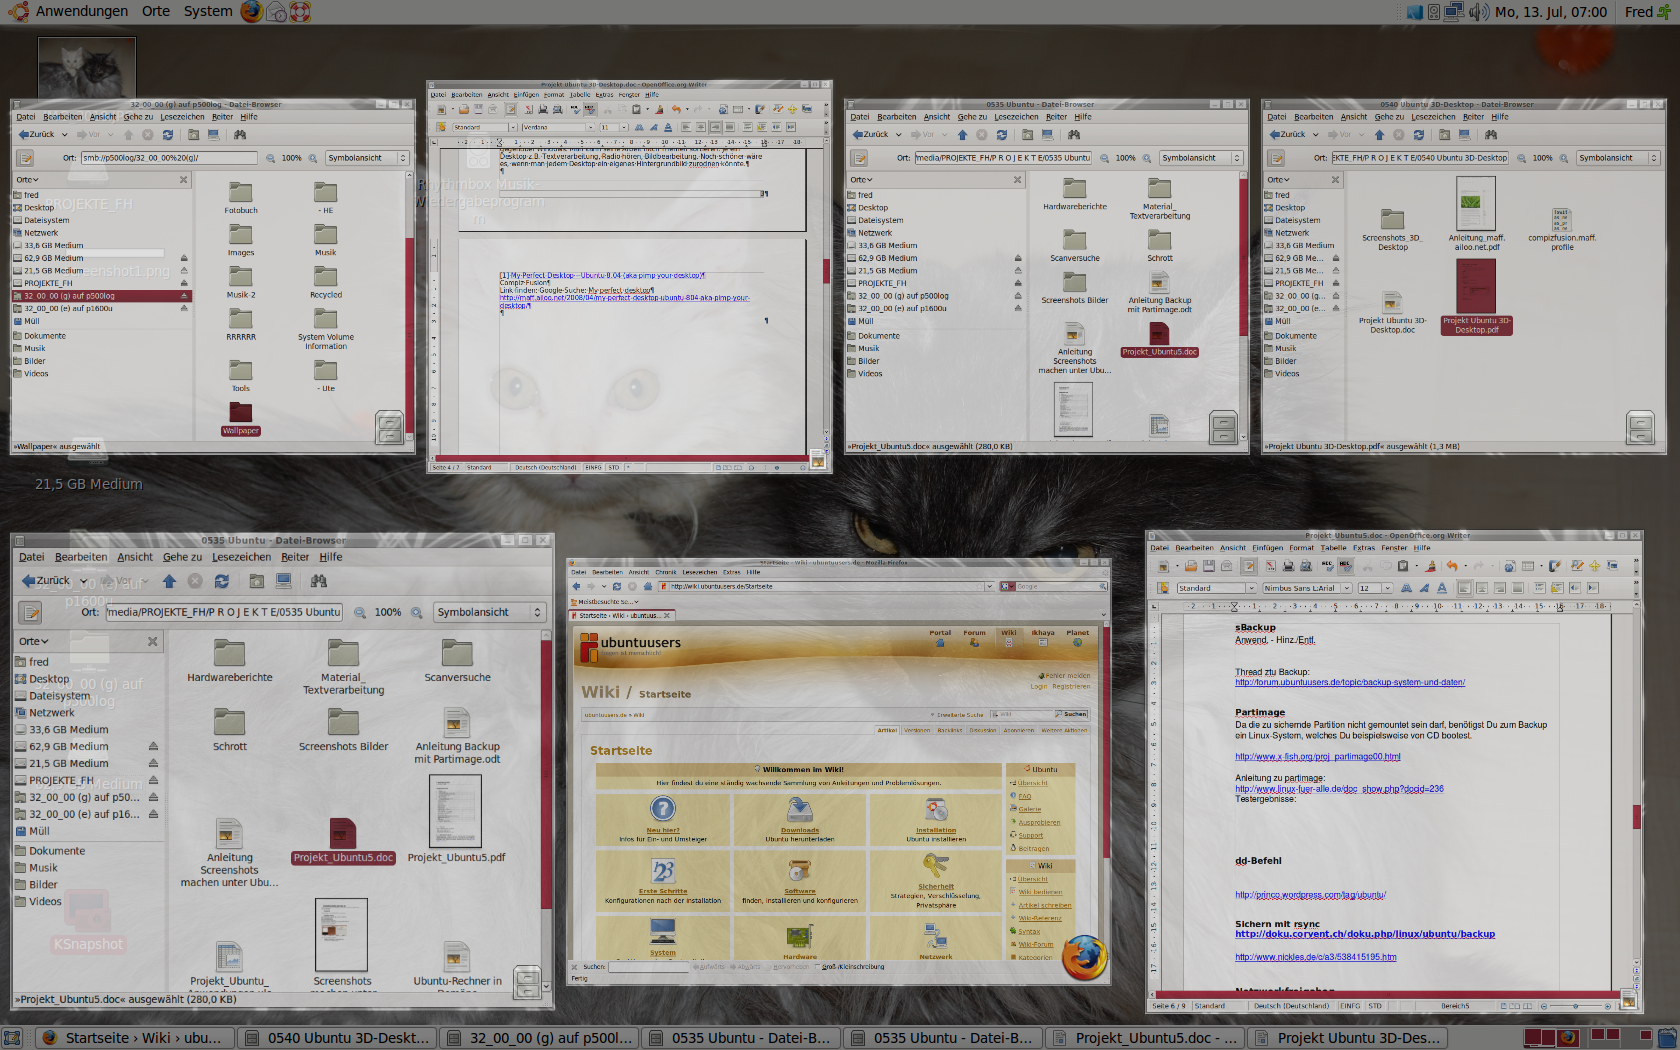This screenshot has width=1680, height=1050.
Task: Click Firefox home icon
Action: (648, 586)
